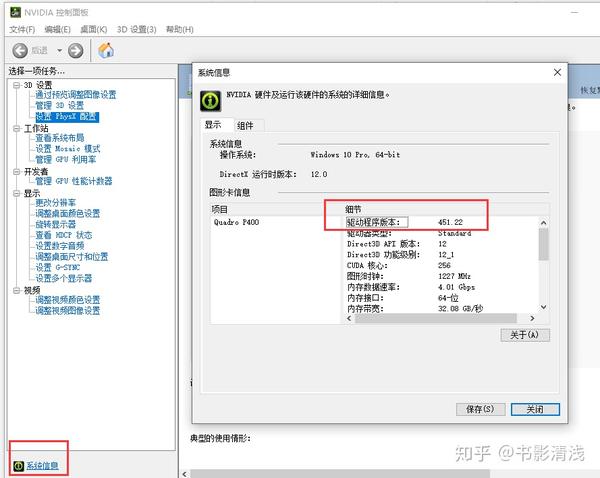Click the details horizontal scroll-right arrow
This screenshot has width=600, height=478.
(x=532, y=318)
